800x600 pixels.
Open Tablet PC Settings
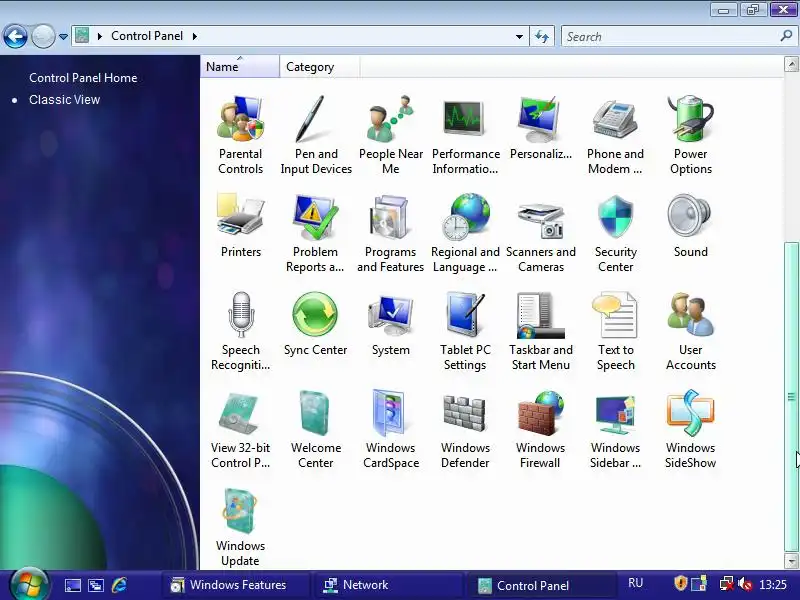tap(465, 331)
